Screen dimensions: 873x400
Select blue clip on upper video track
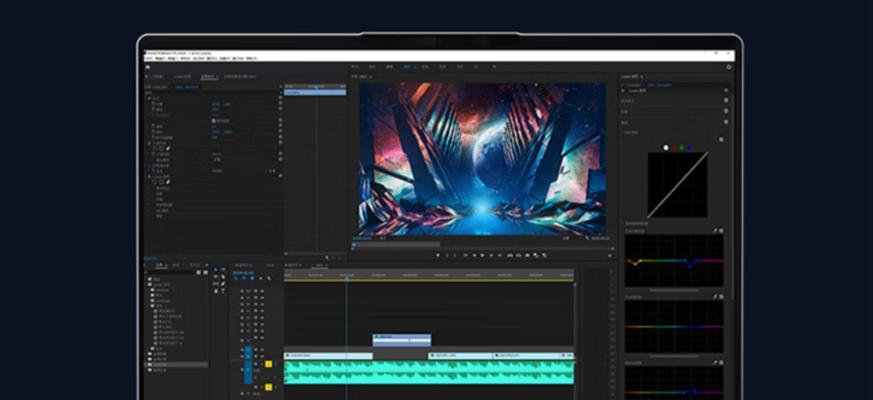[401, 340]
